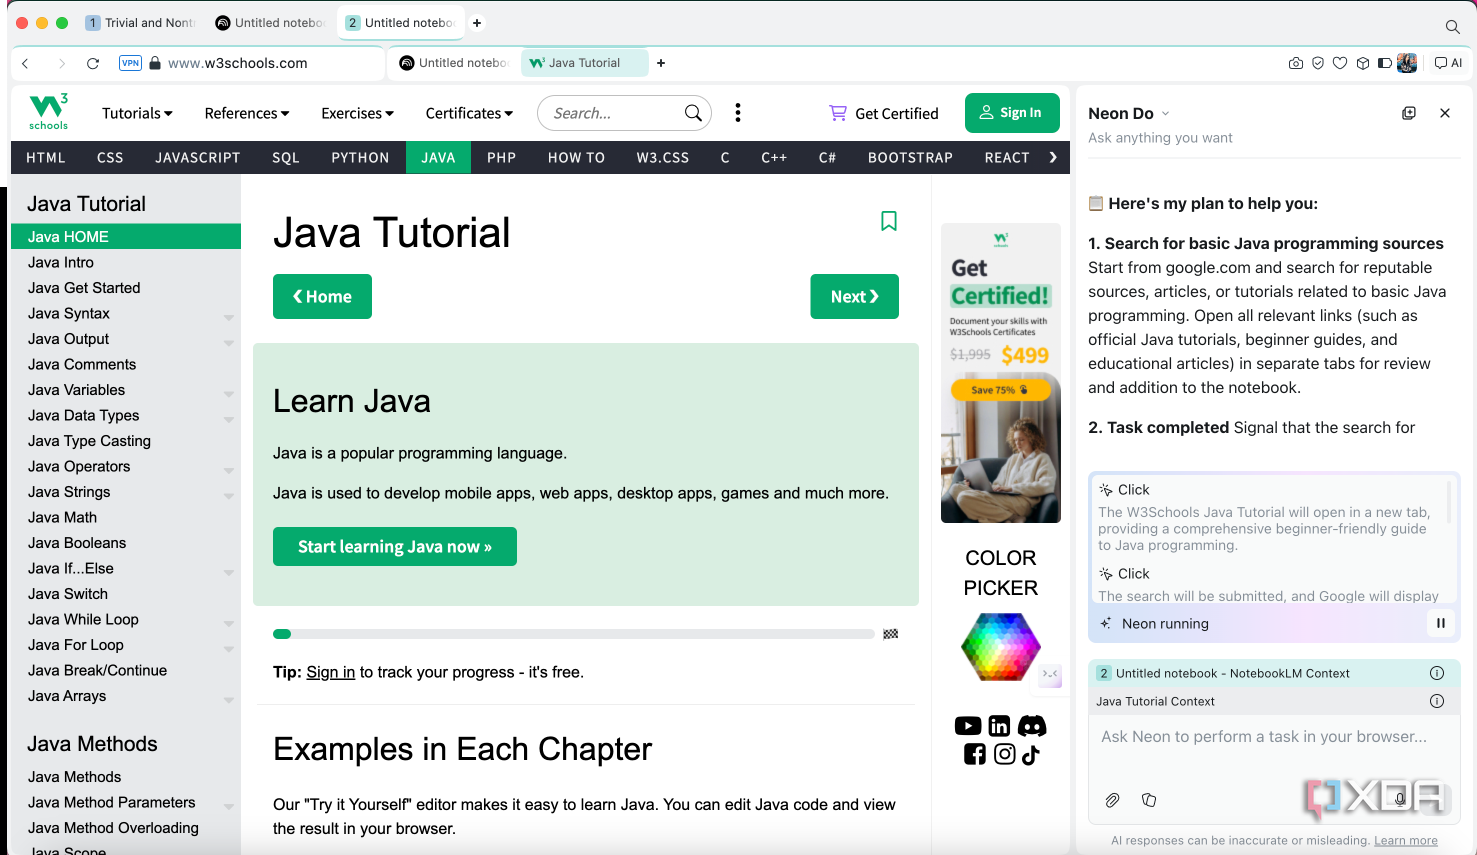1477x855 pixels.
Task: Expand the Java Syntax submenu arrow
Action: (x=229, y=316)
